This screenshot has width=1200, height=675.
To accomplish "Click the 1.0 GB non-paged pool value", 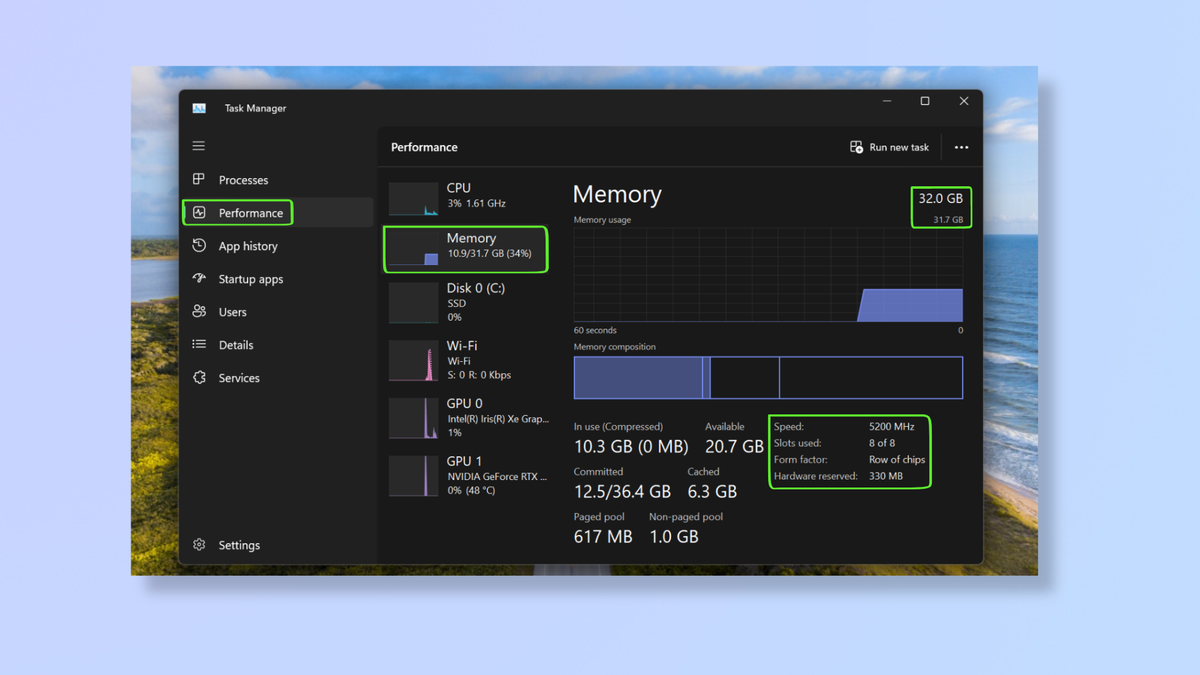I will tap(674, 537).
